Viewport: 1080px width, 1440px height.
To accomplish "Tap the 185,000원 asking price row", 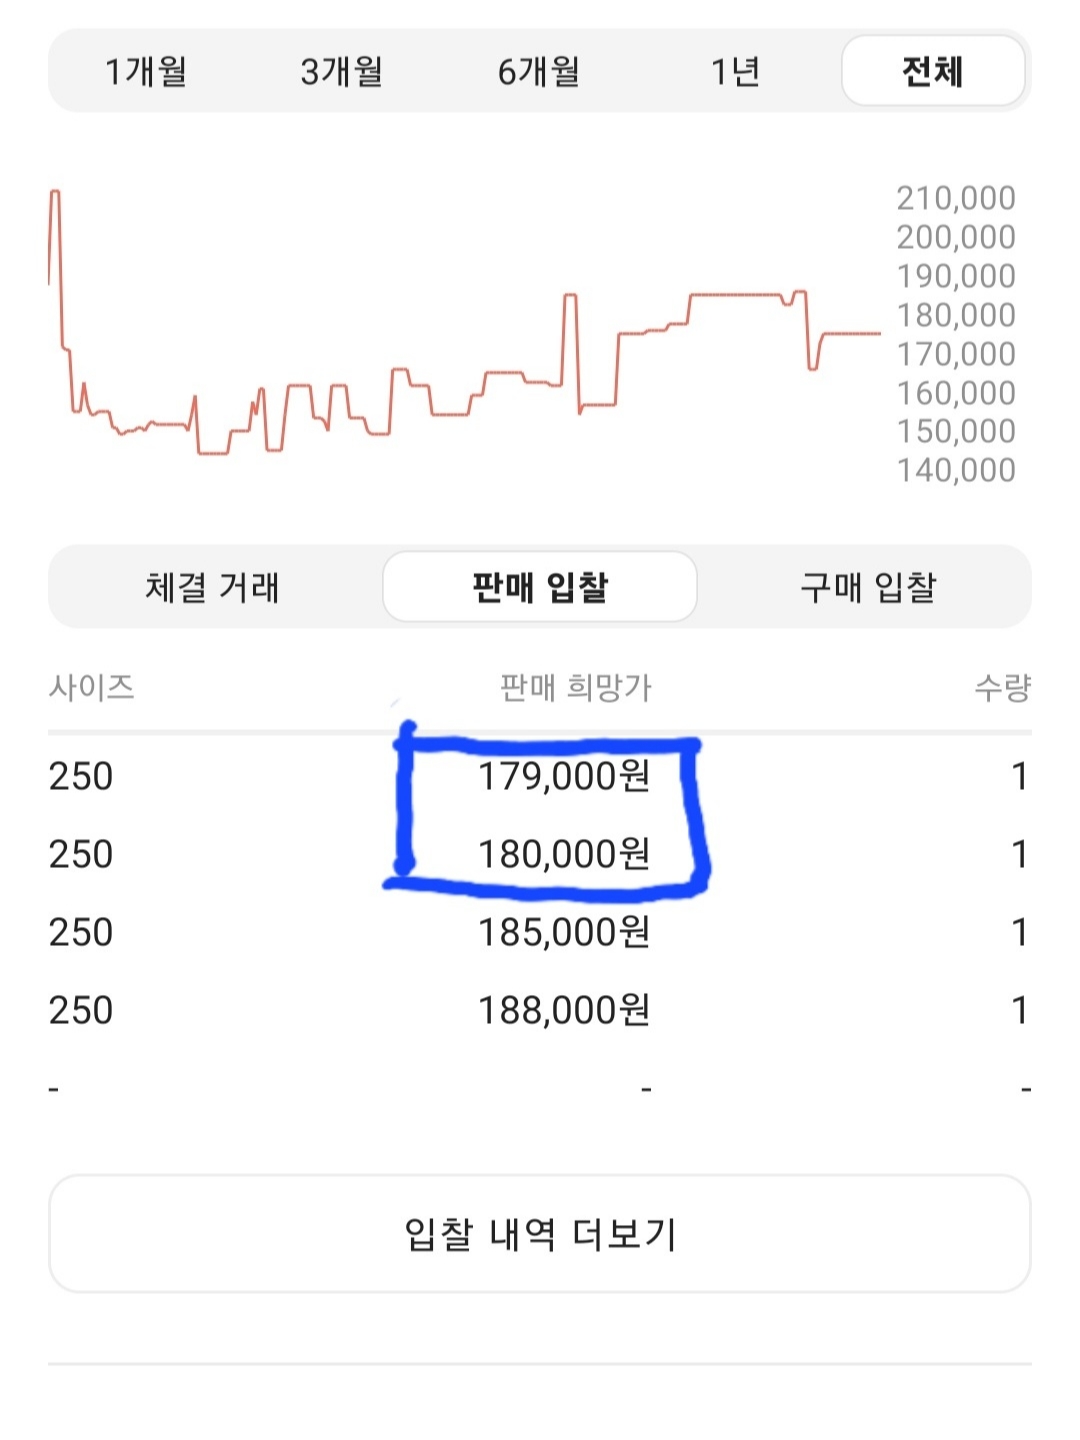I will (x=564, y=932).
